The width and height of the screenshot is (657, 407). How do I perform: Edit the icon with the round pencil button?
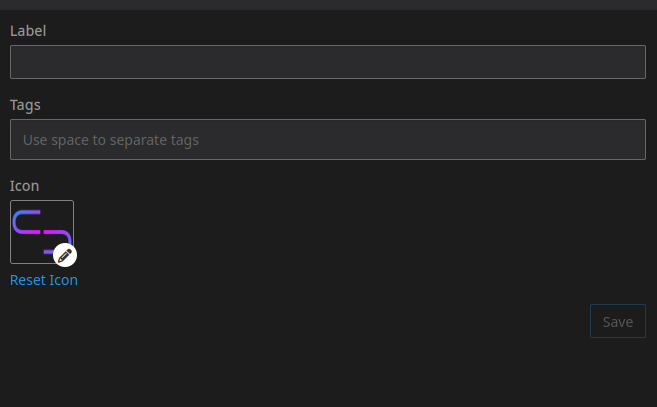tap(65, 255)
